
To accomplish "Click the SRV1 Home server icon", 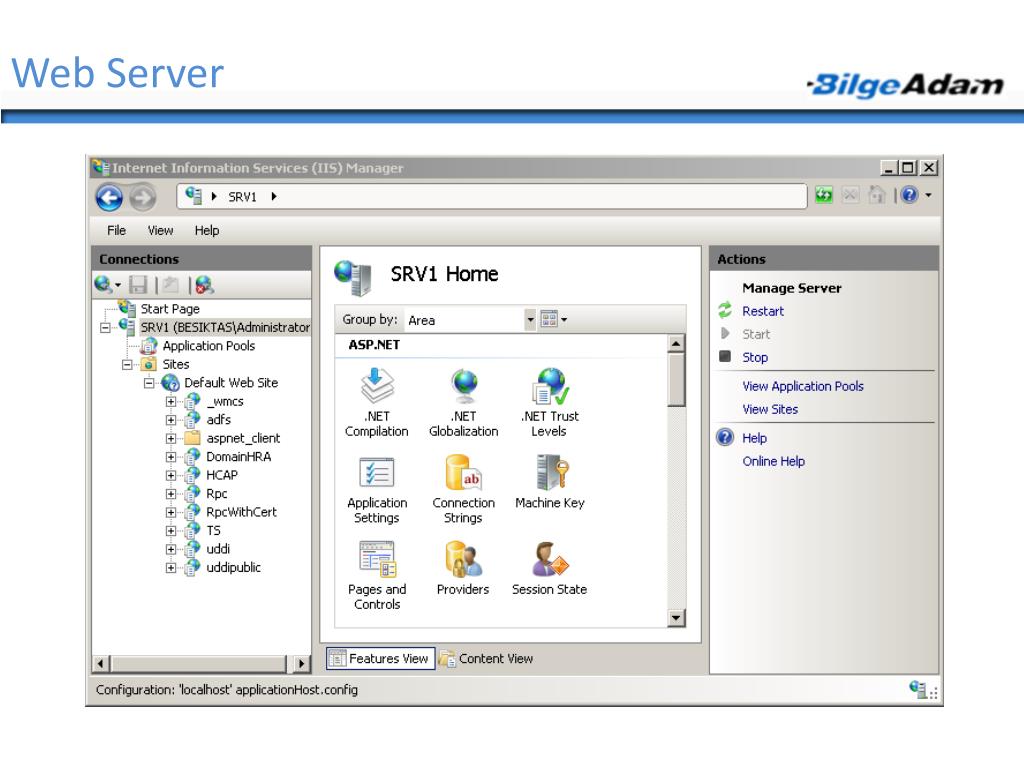I will 353,277.
